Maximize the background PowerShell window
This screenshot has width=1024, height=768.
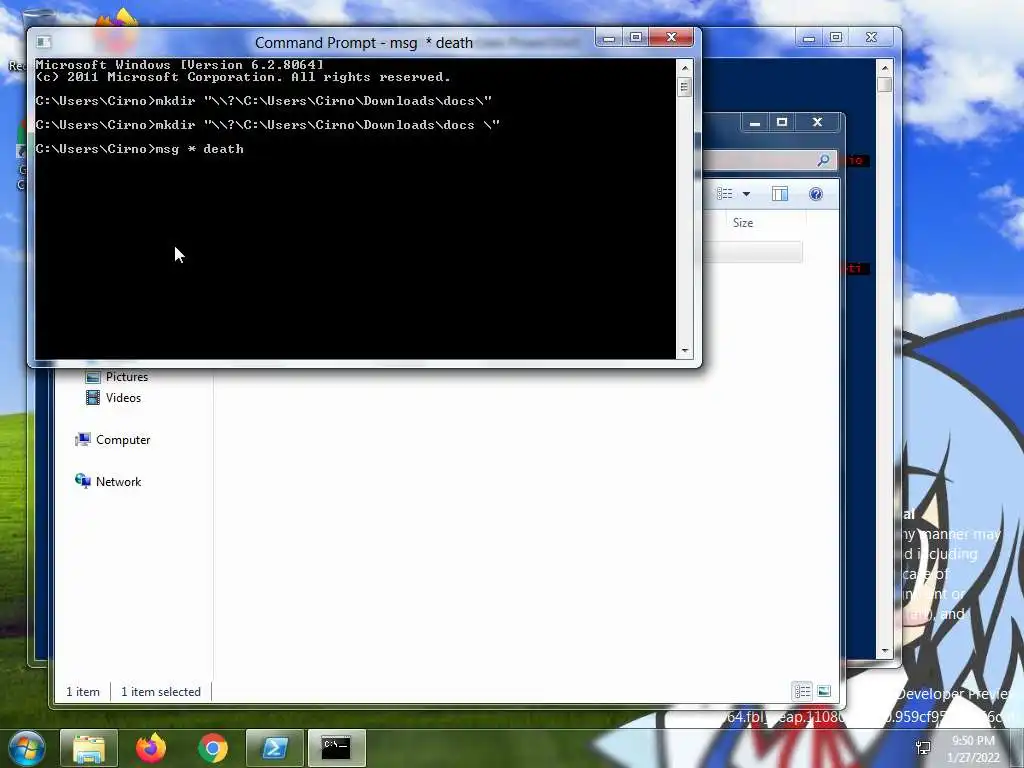tap(836, 39)
